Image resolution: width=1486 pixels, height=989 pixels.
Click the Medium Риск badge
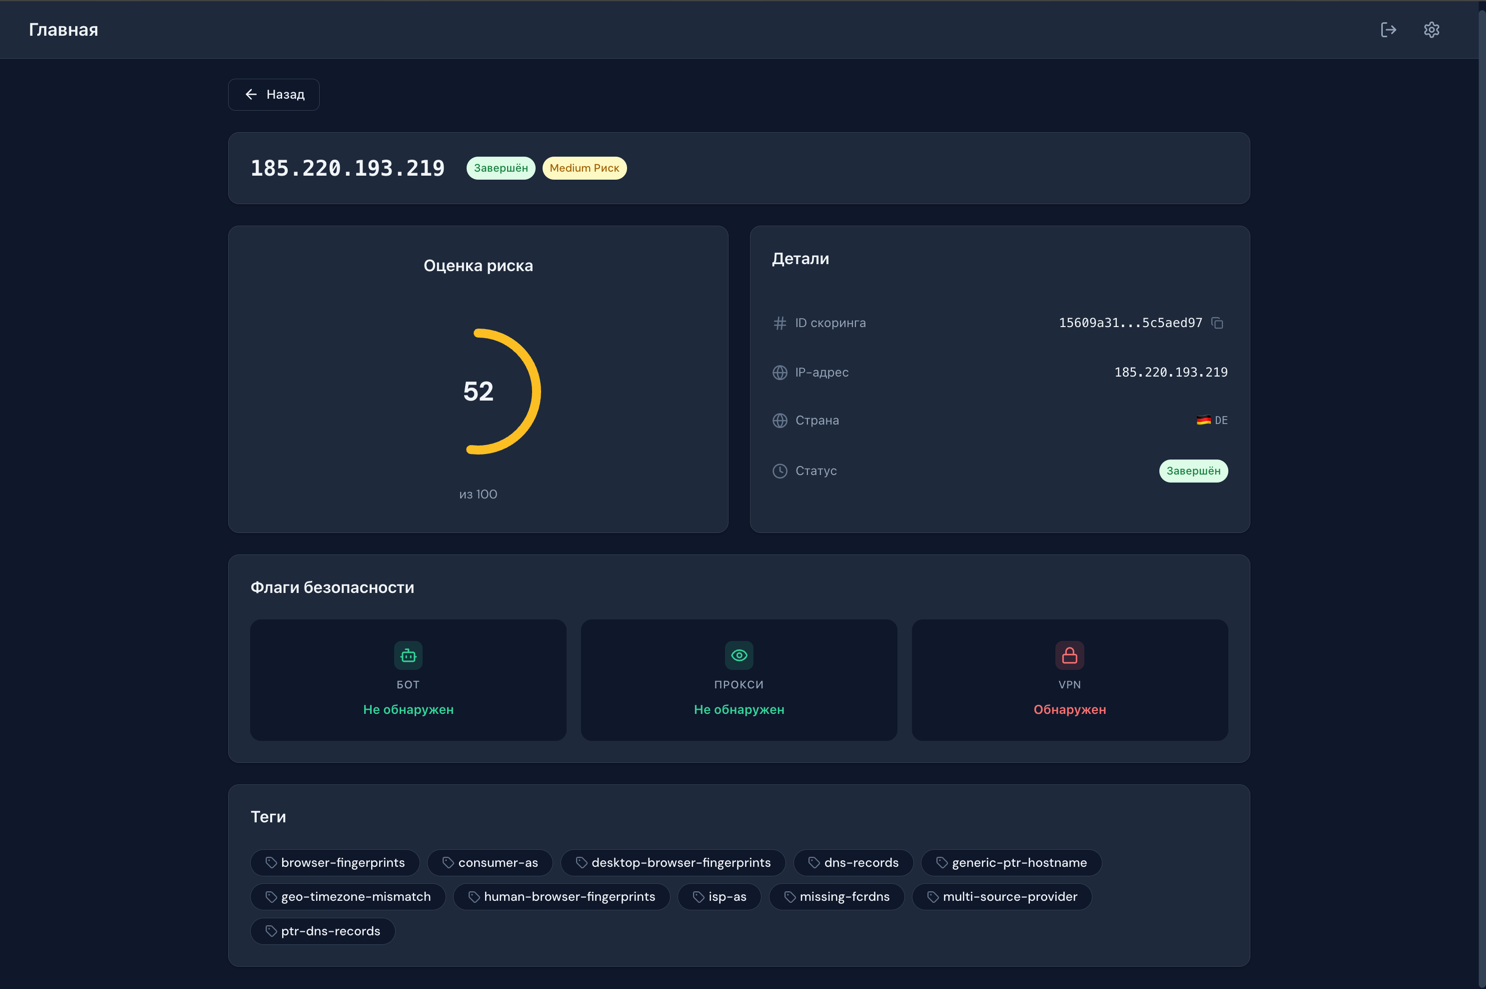click(584, 168)
